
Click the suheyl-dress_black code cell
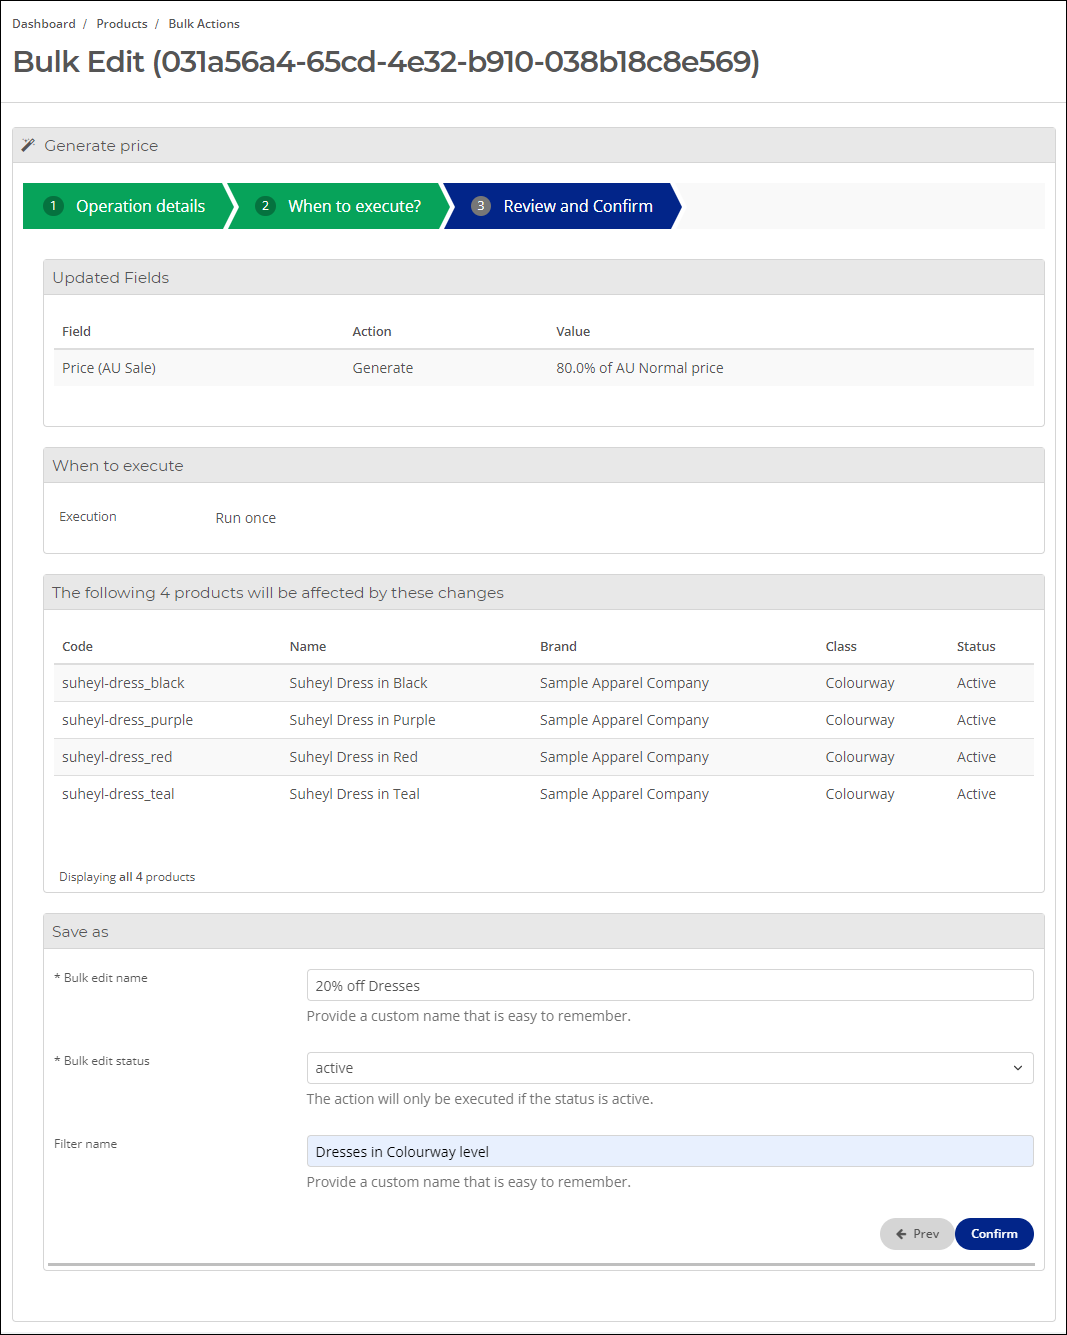click(x=123, y=683)
